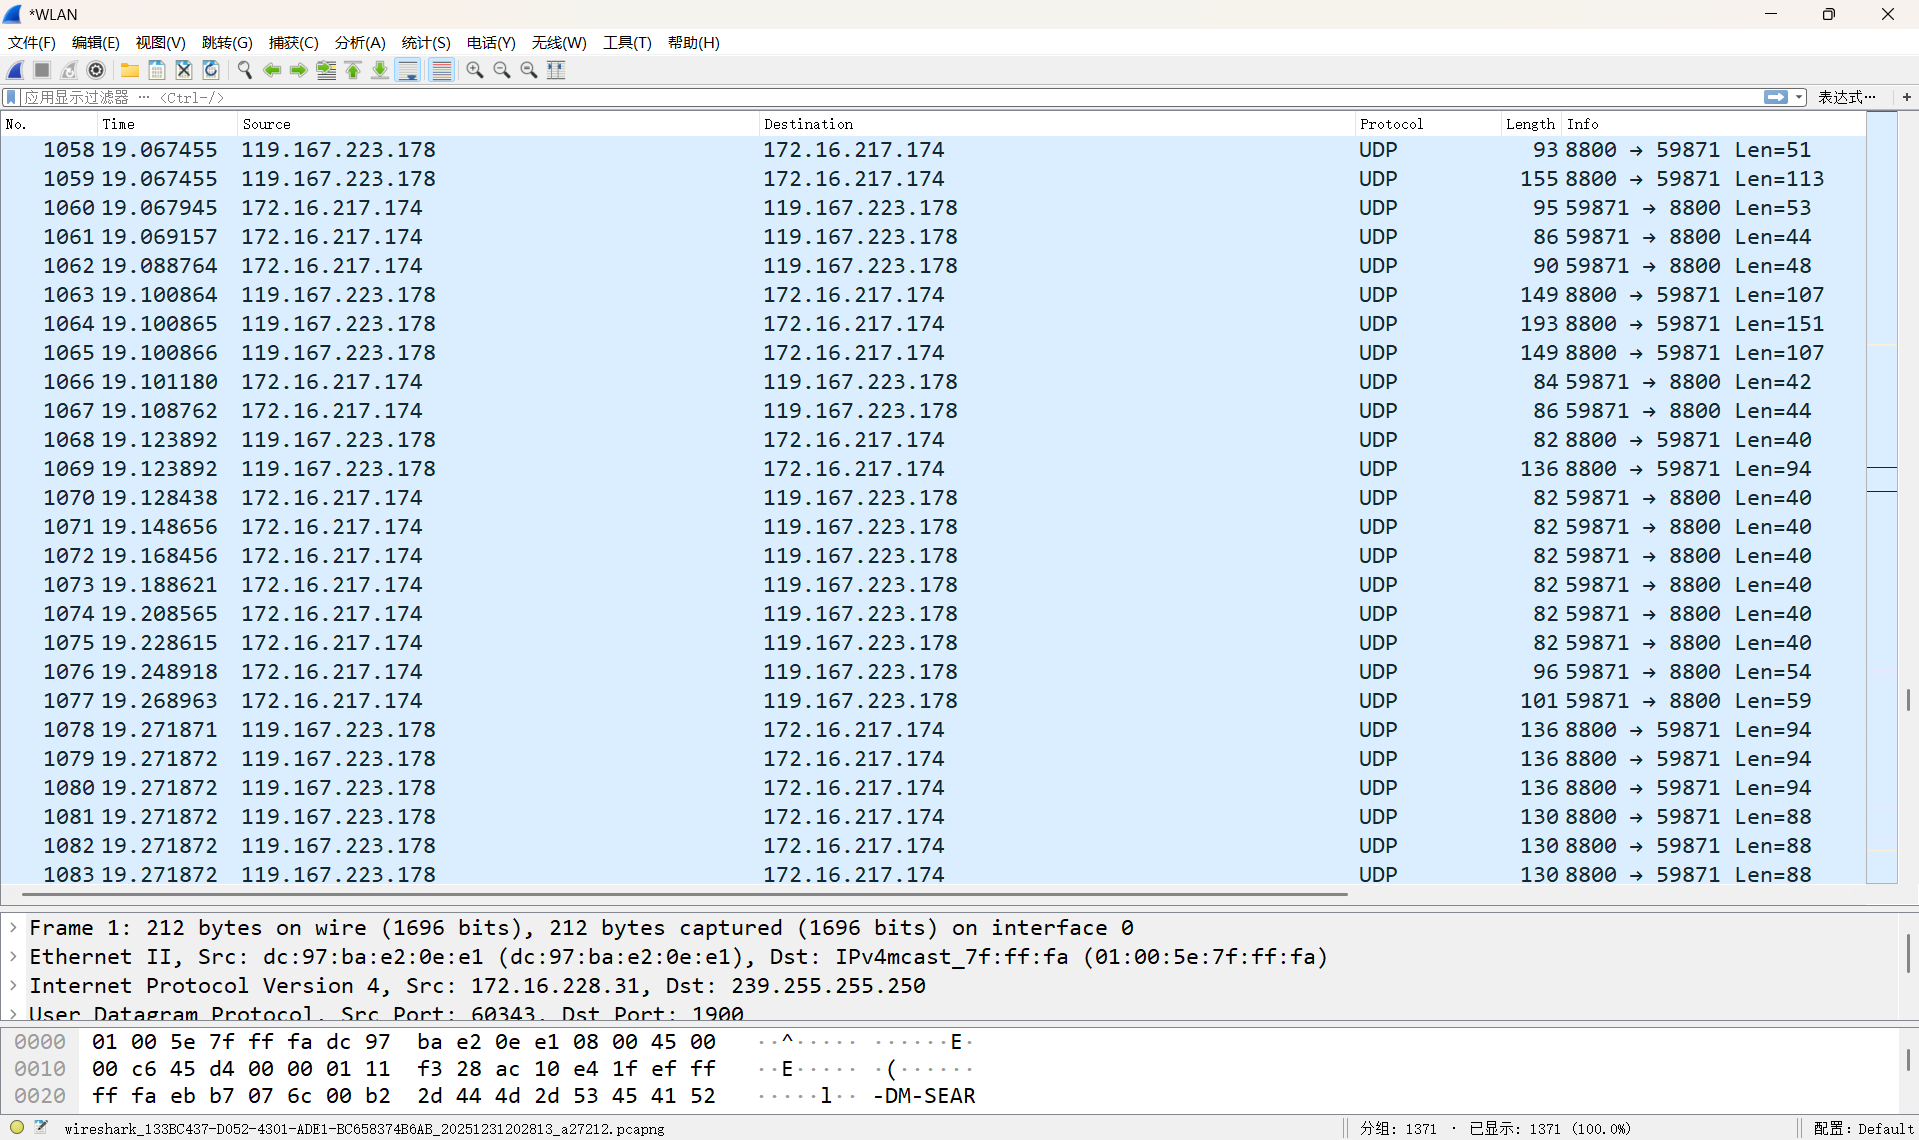This screenshot has width=1919, height=1140.
Task: Open a capture file folder icon
Action: tap(130, 70)
